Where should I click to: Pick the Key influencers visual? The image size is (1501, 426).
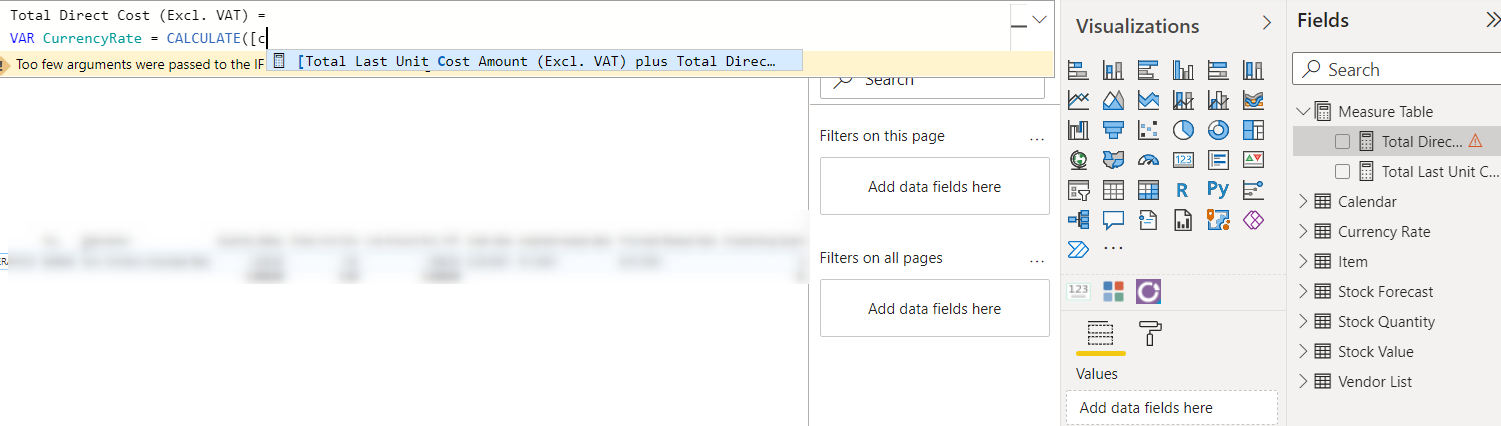coord(1253,190)
